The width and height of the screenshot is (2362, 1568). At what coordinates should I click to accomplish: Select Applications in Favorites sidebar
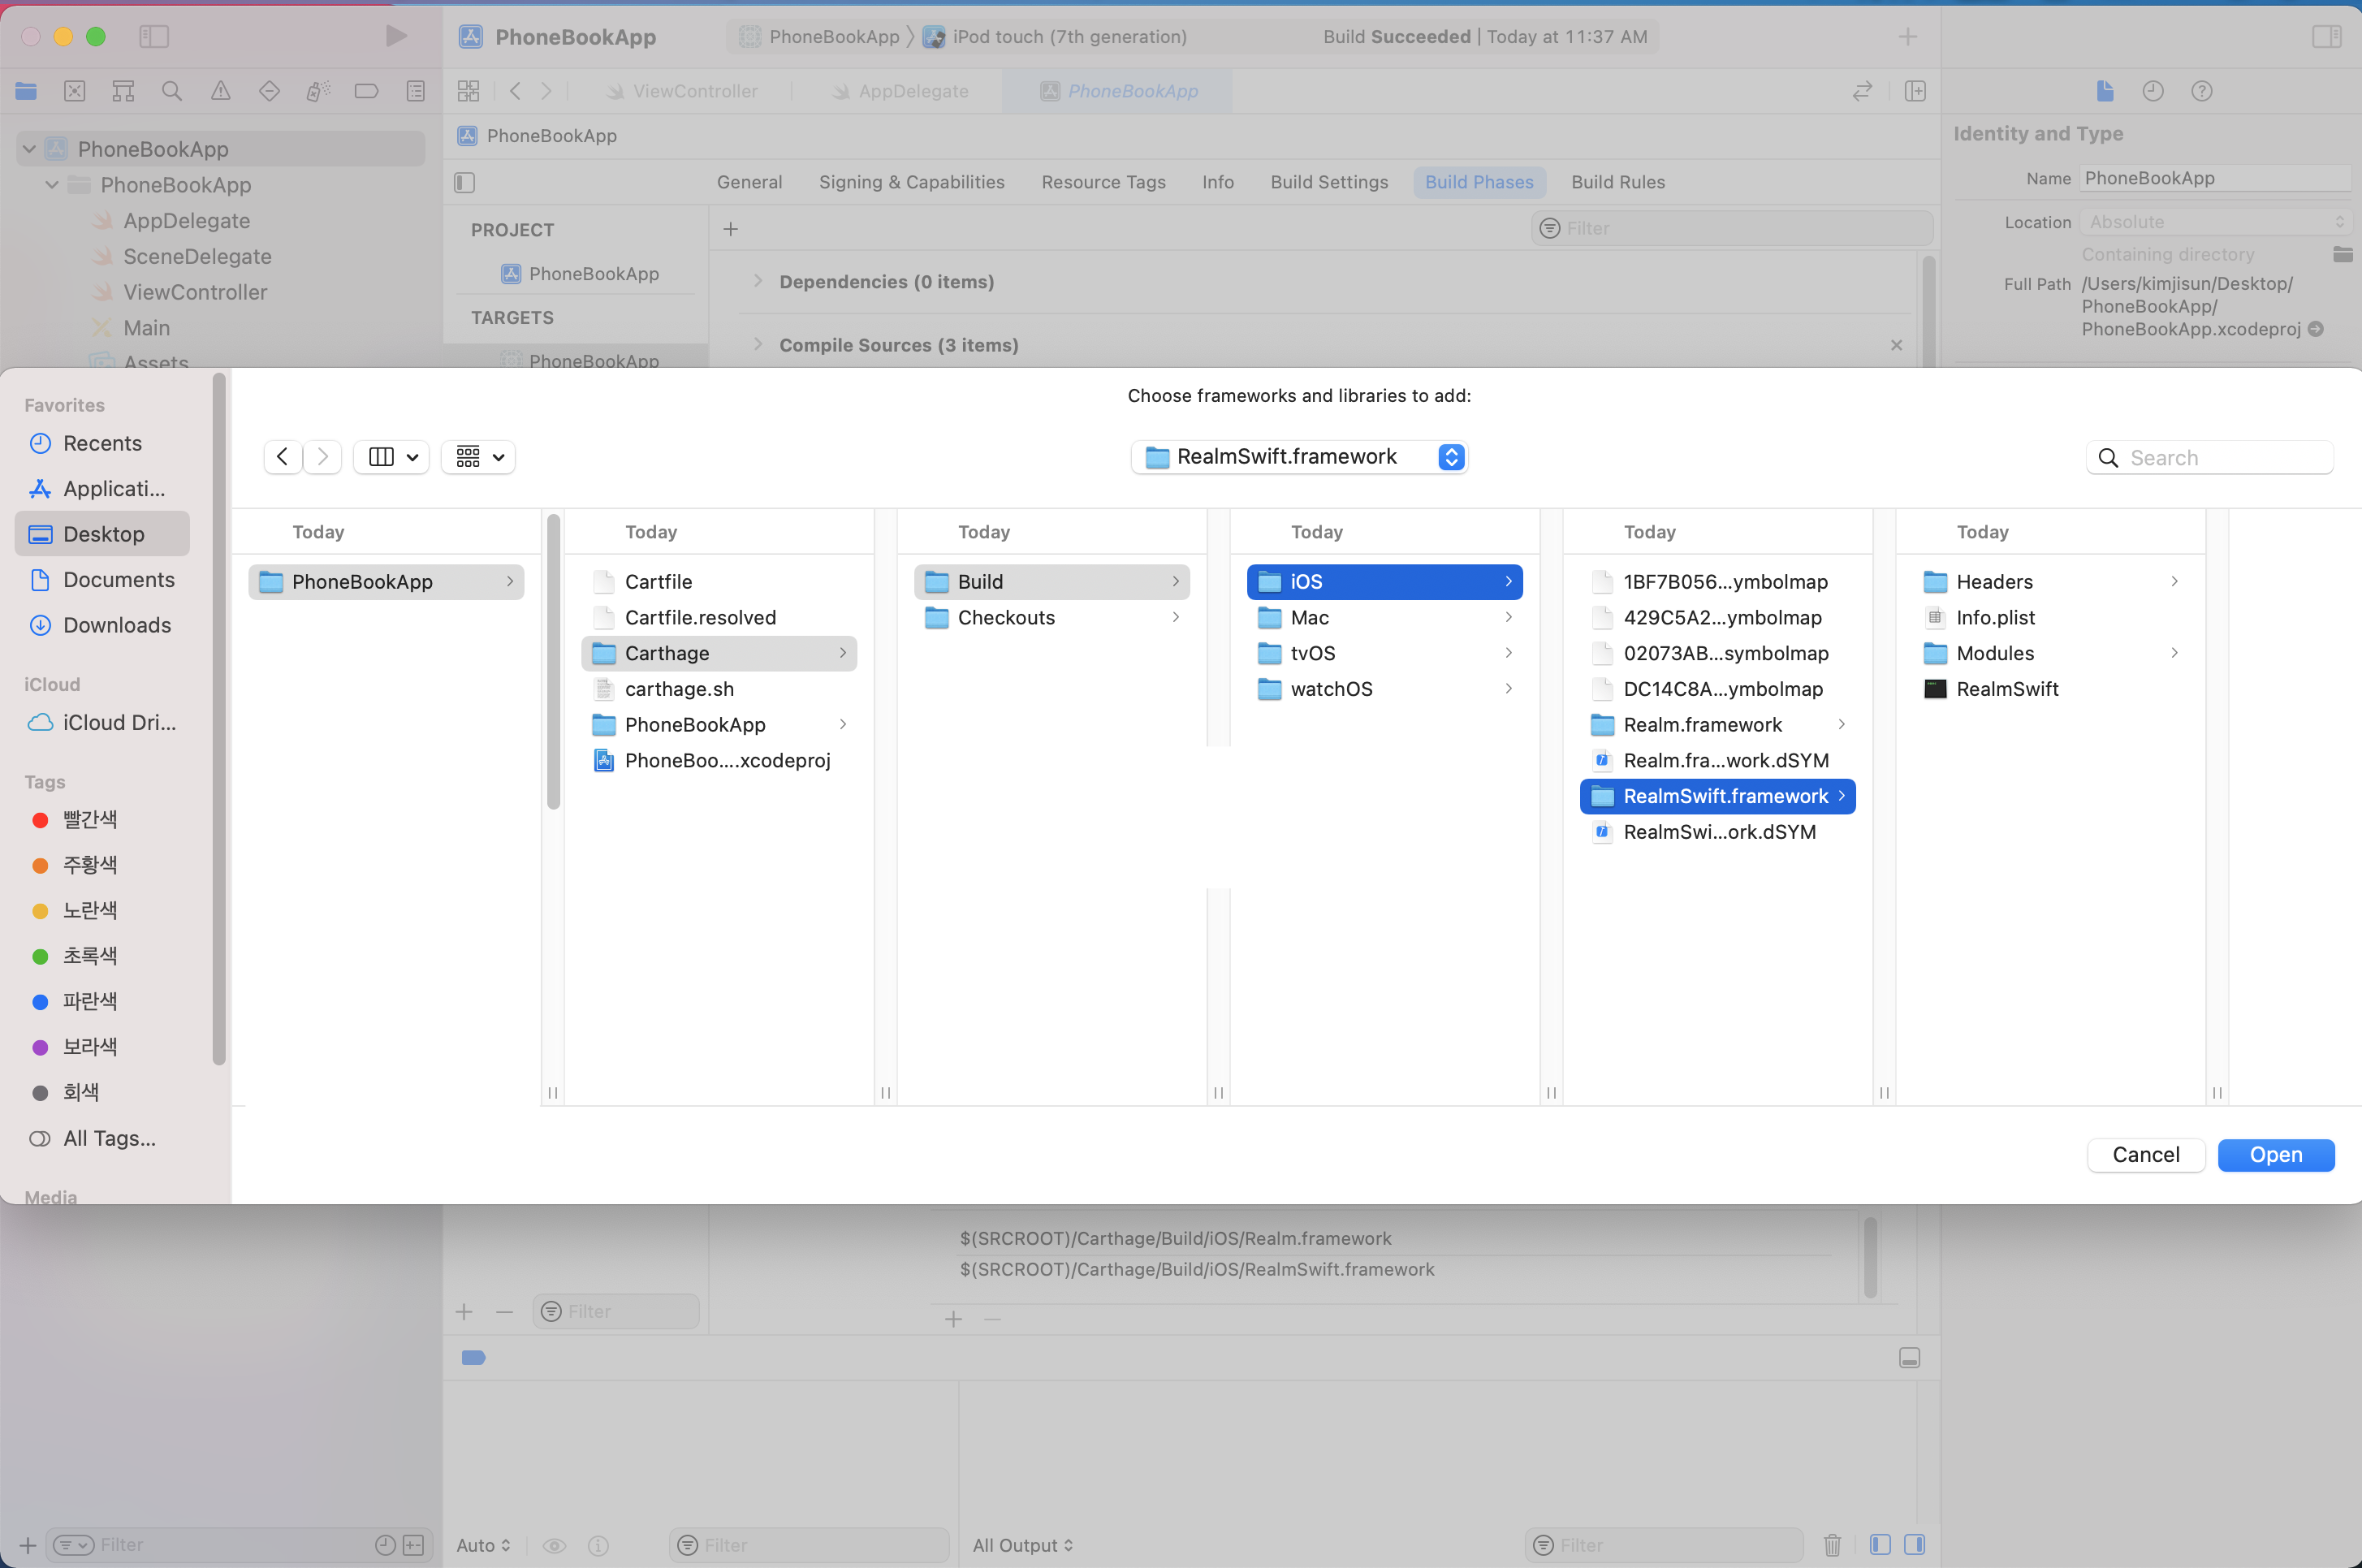point(102,489)
